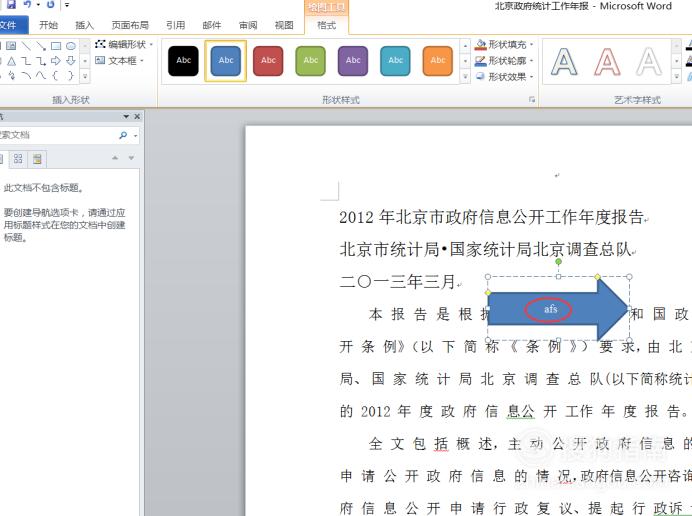This screenshot has width=692, height=516.
Task: Select the 格式 (Format) drawing tools tab
Action: click(x=327, y=25)
